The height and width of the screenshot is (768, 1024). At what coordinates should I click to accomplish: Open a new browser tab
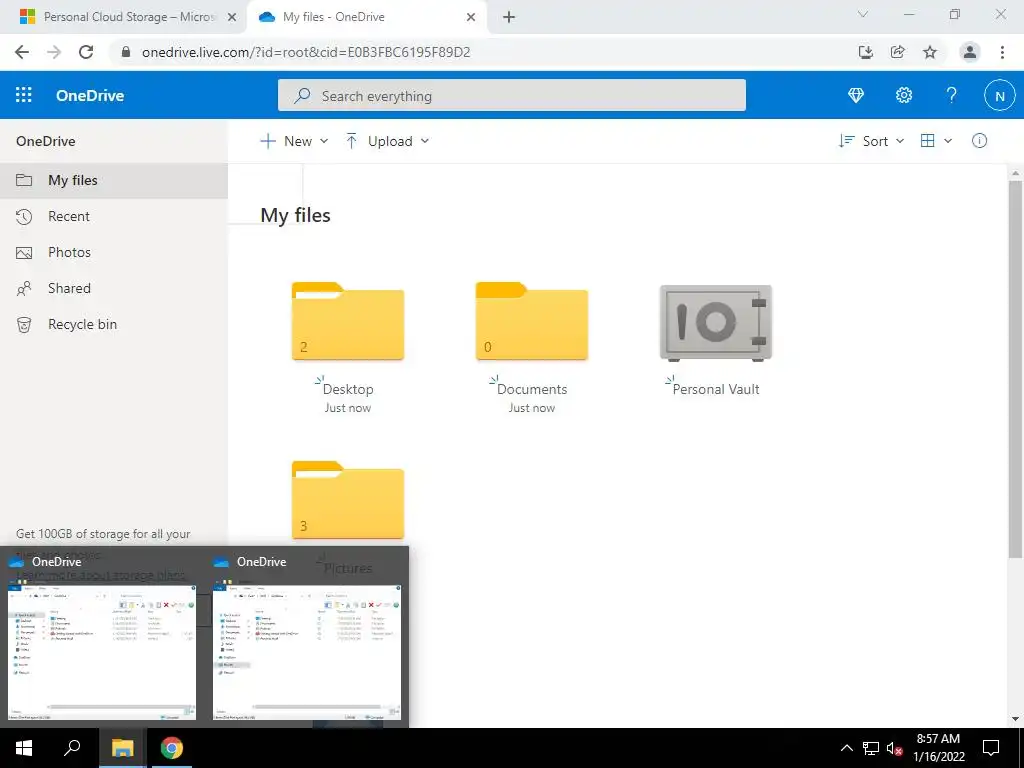tap(509, 17)
